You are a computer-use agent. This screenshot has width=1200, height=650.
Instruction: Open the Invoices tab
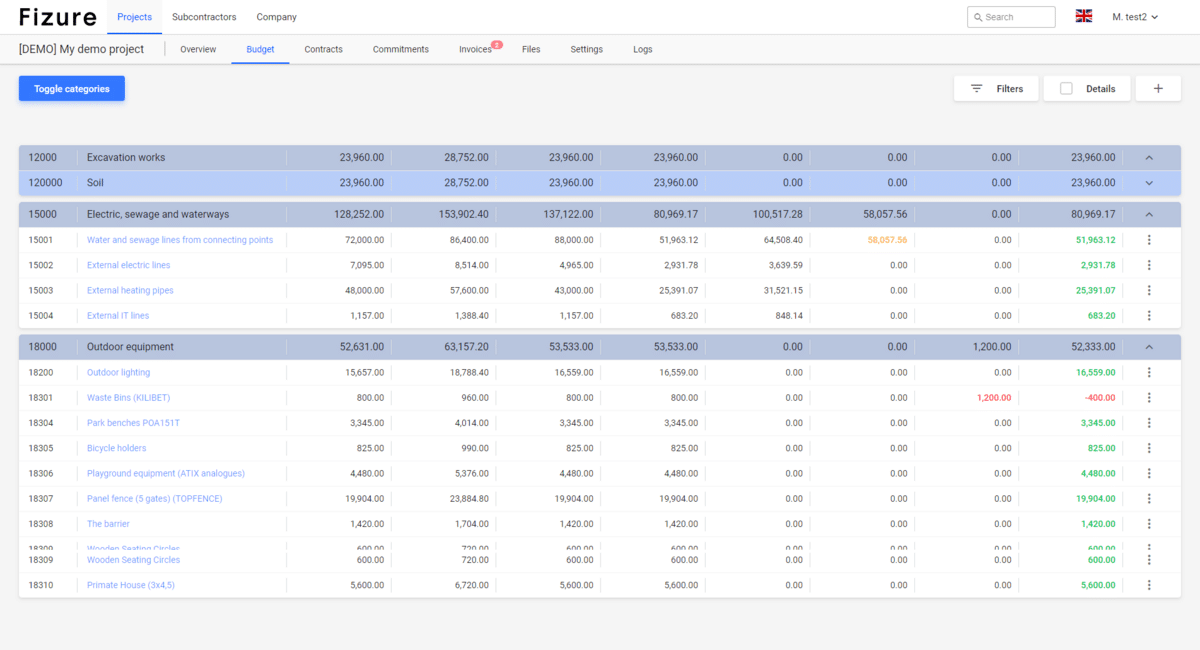pyautogui.click(x=475, y=49)
